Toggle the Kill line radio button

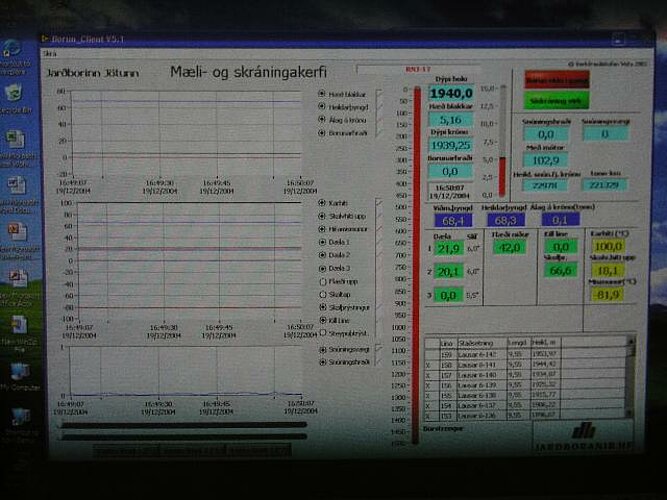point(322,319)
